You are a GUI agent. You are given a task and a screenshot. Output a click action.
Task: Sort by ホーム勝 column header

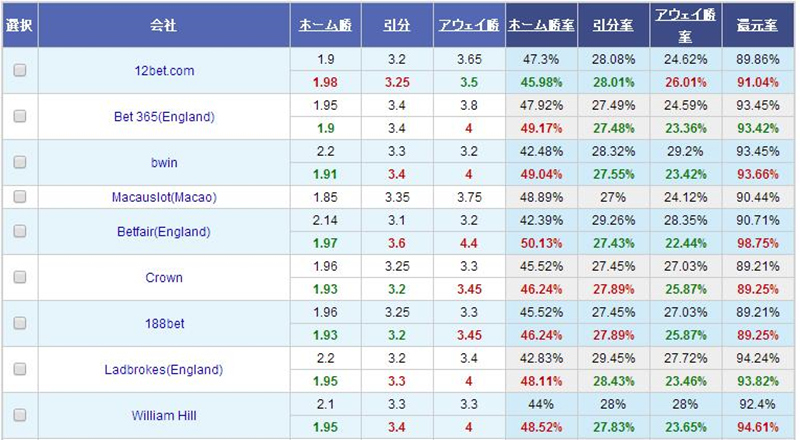tap(326, 25)
